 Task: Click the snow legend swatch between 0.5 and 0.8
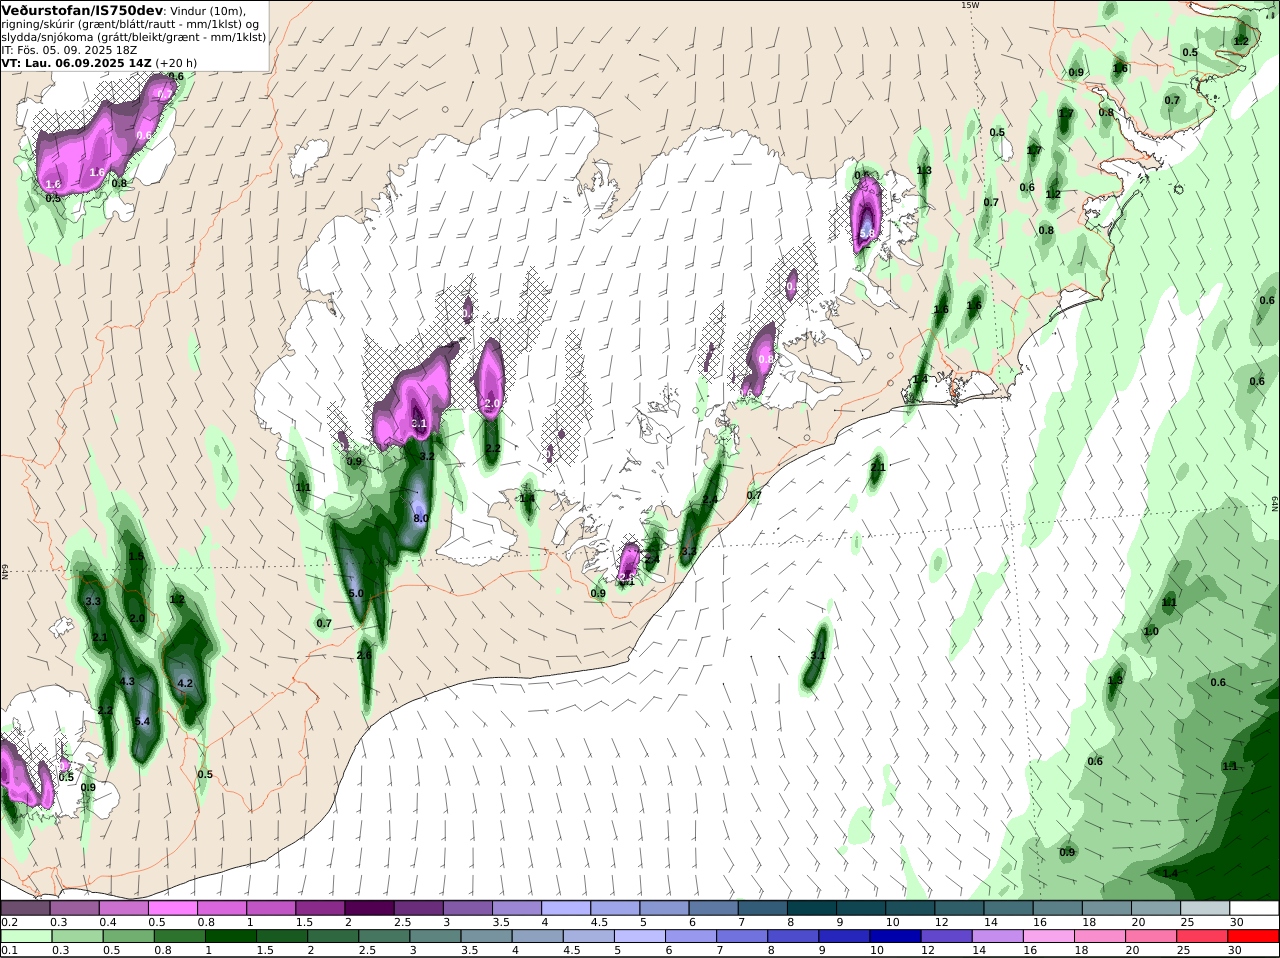[x=173, y=908]
